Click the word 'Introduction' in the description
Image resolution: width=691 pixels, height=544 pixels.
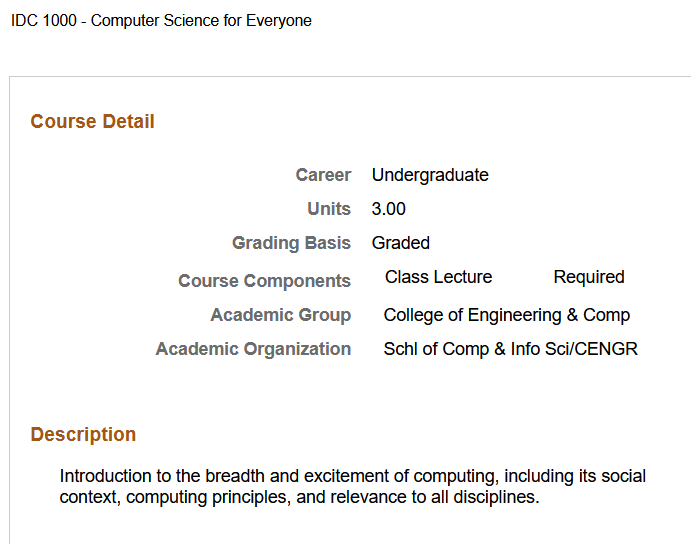click(x=106, y=476)
